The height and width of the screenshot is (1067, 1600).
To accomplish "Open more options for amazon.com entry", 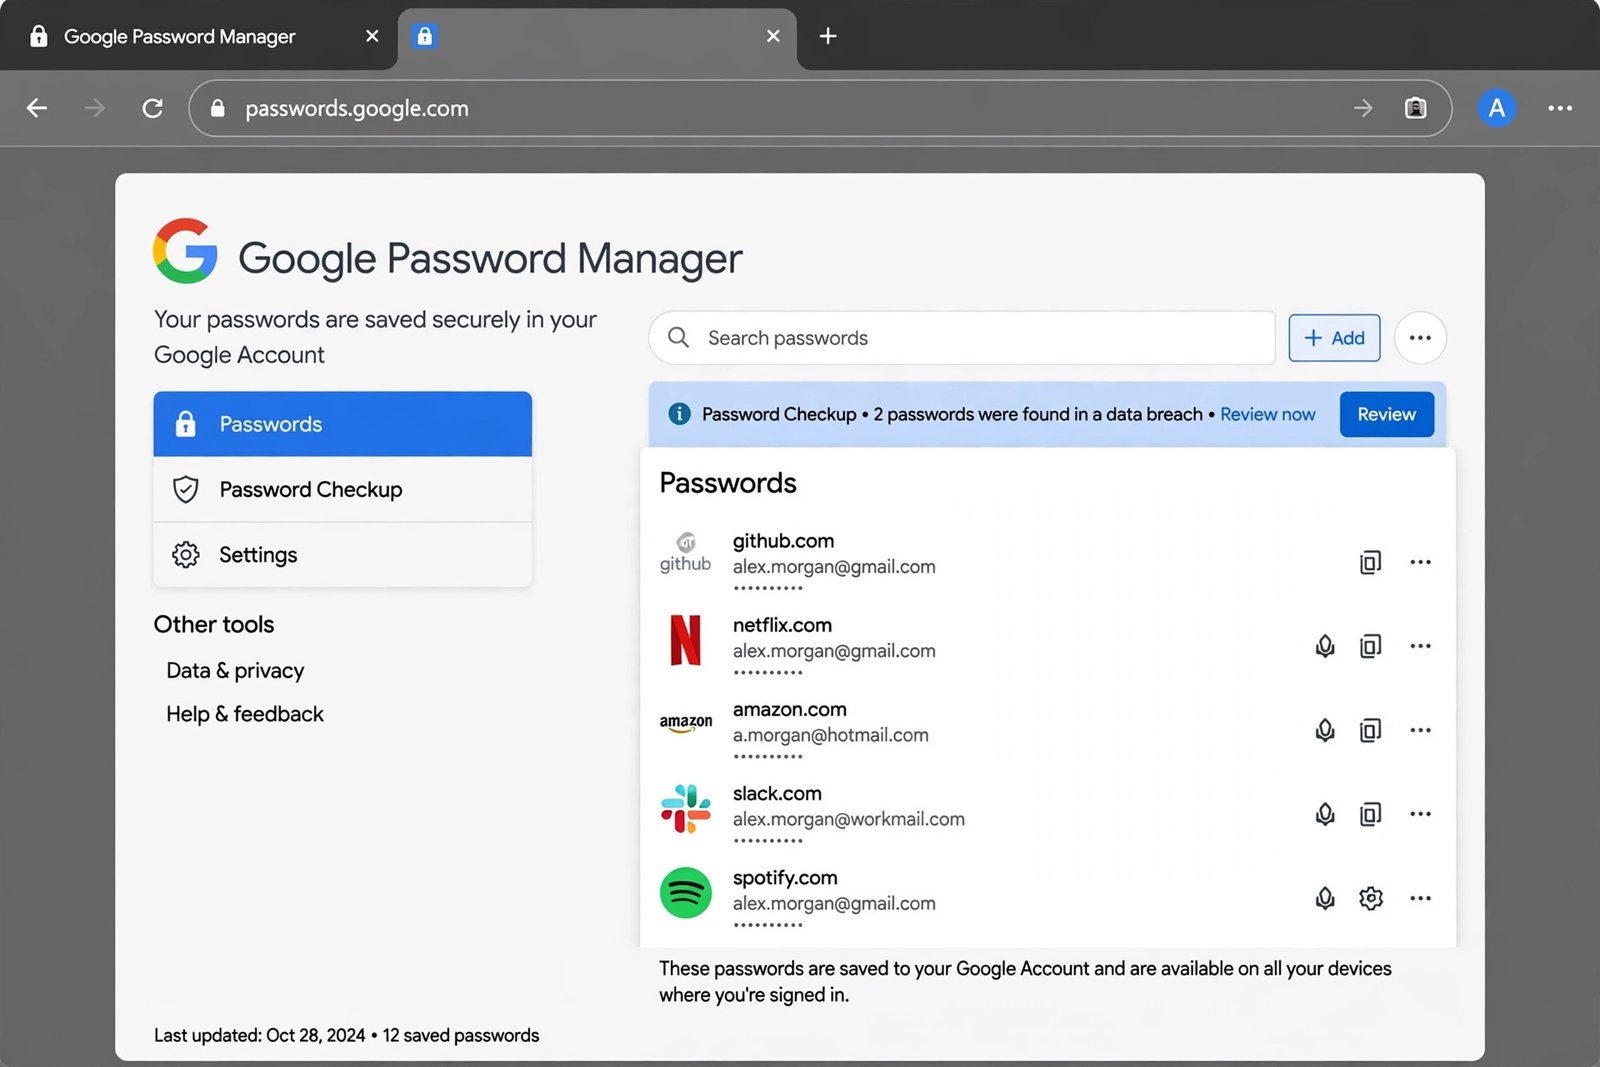I will (x=1420, y=730).
